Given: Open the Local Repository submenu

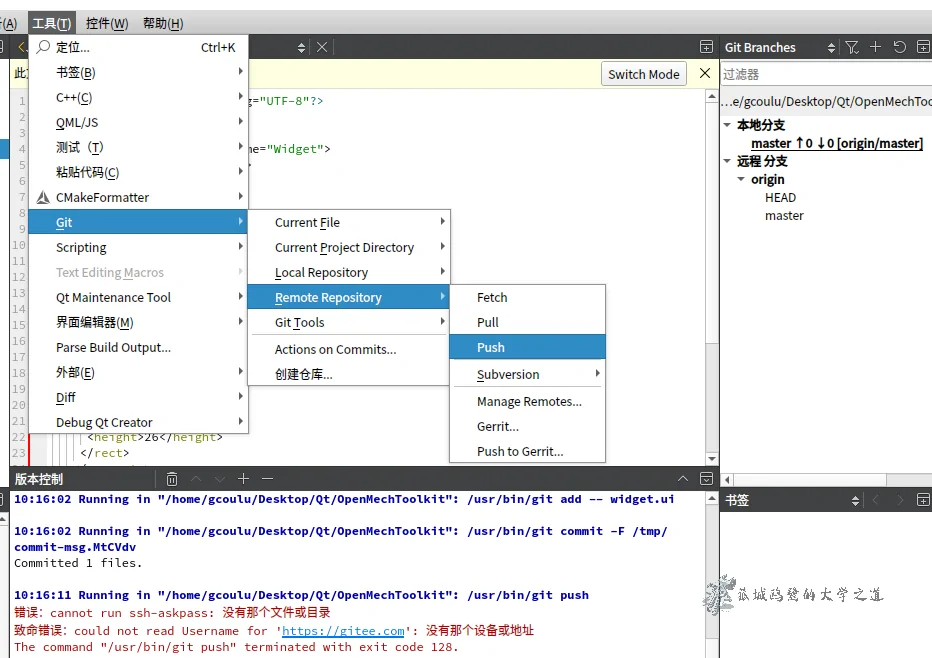Looking at the screenshot, I should (321, 272).
